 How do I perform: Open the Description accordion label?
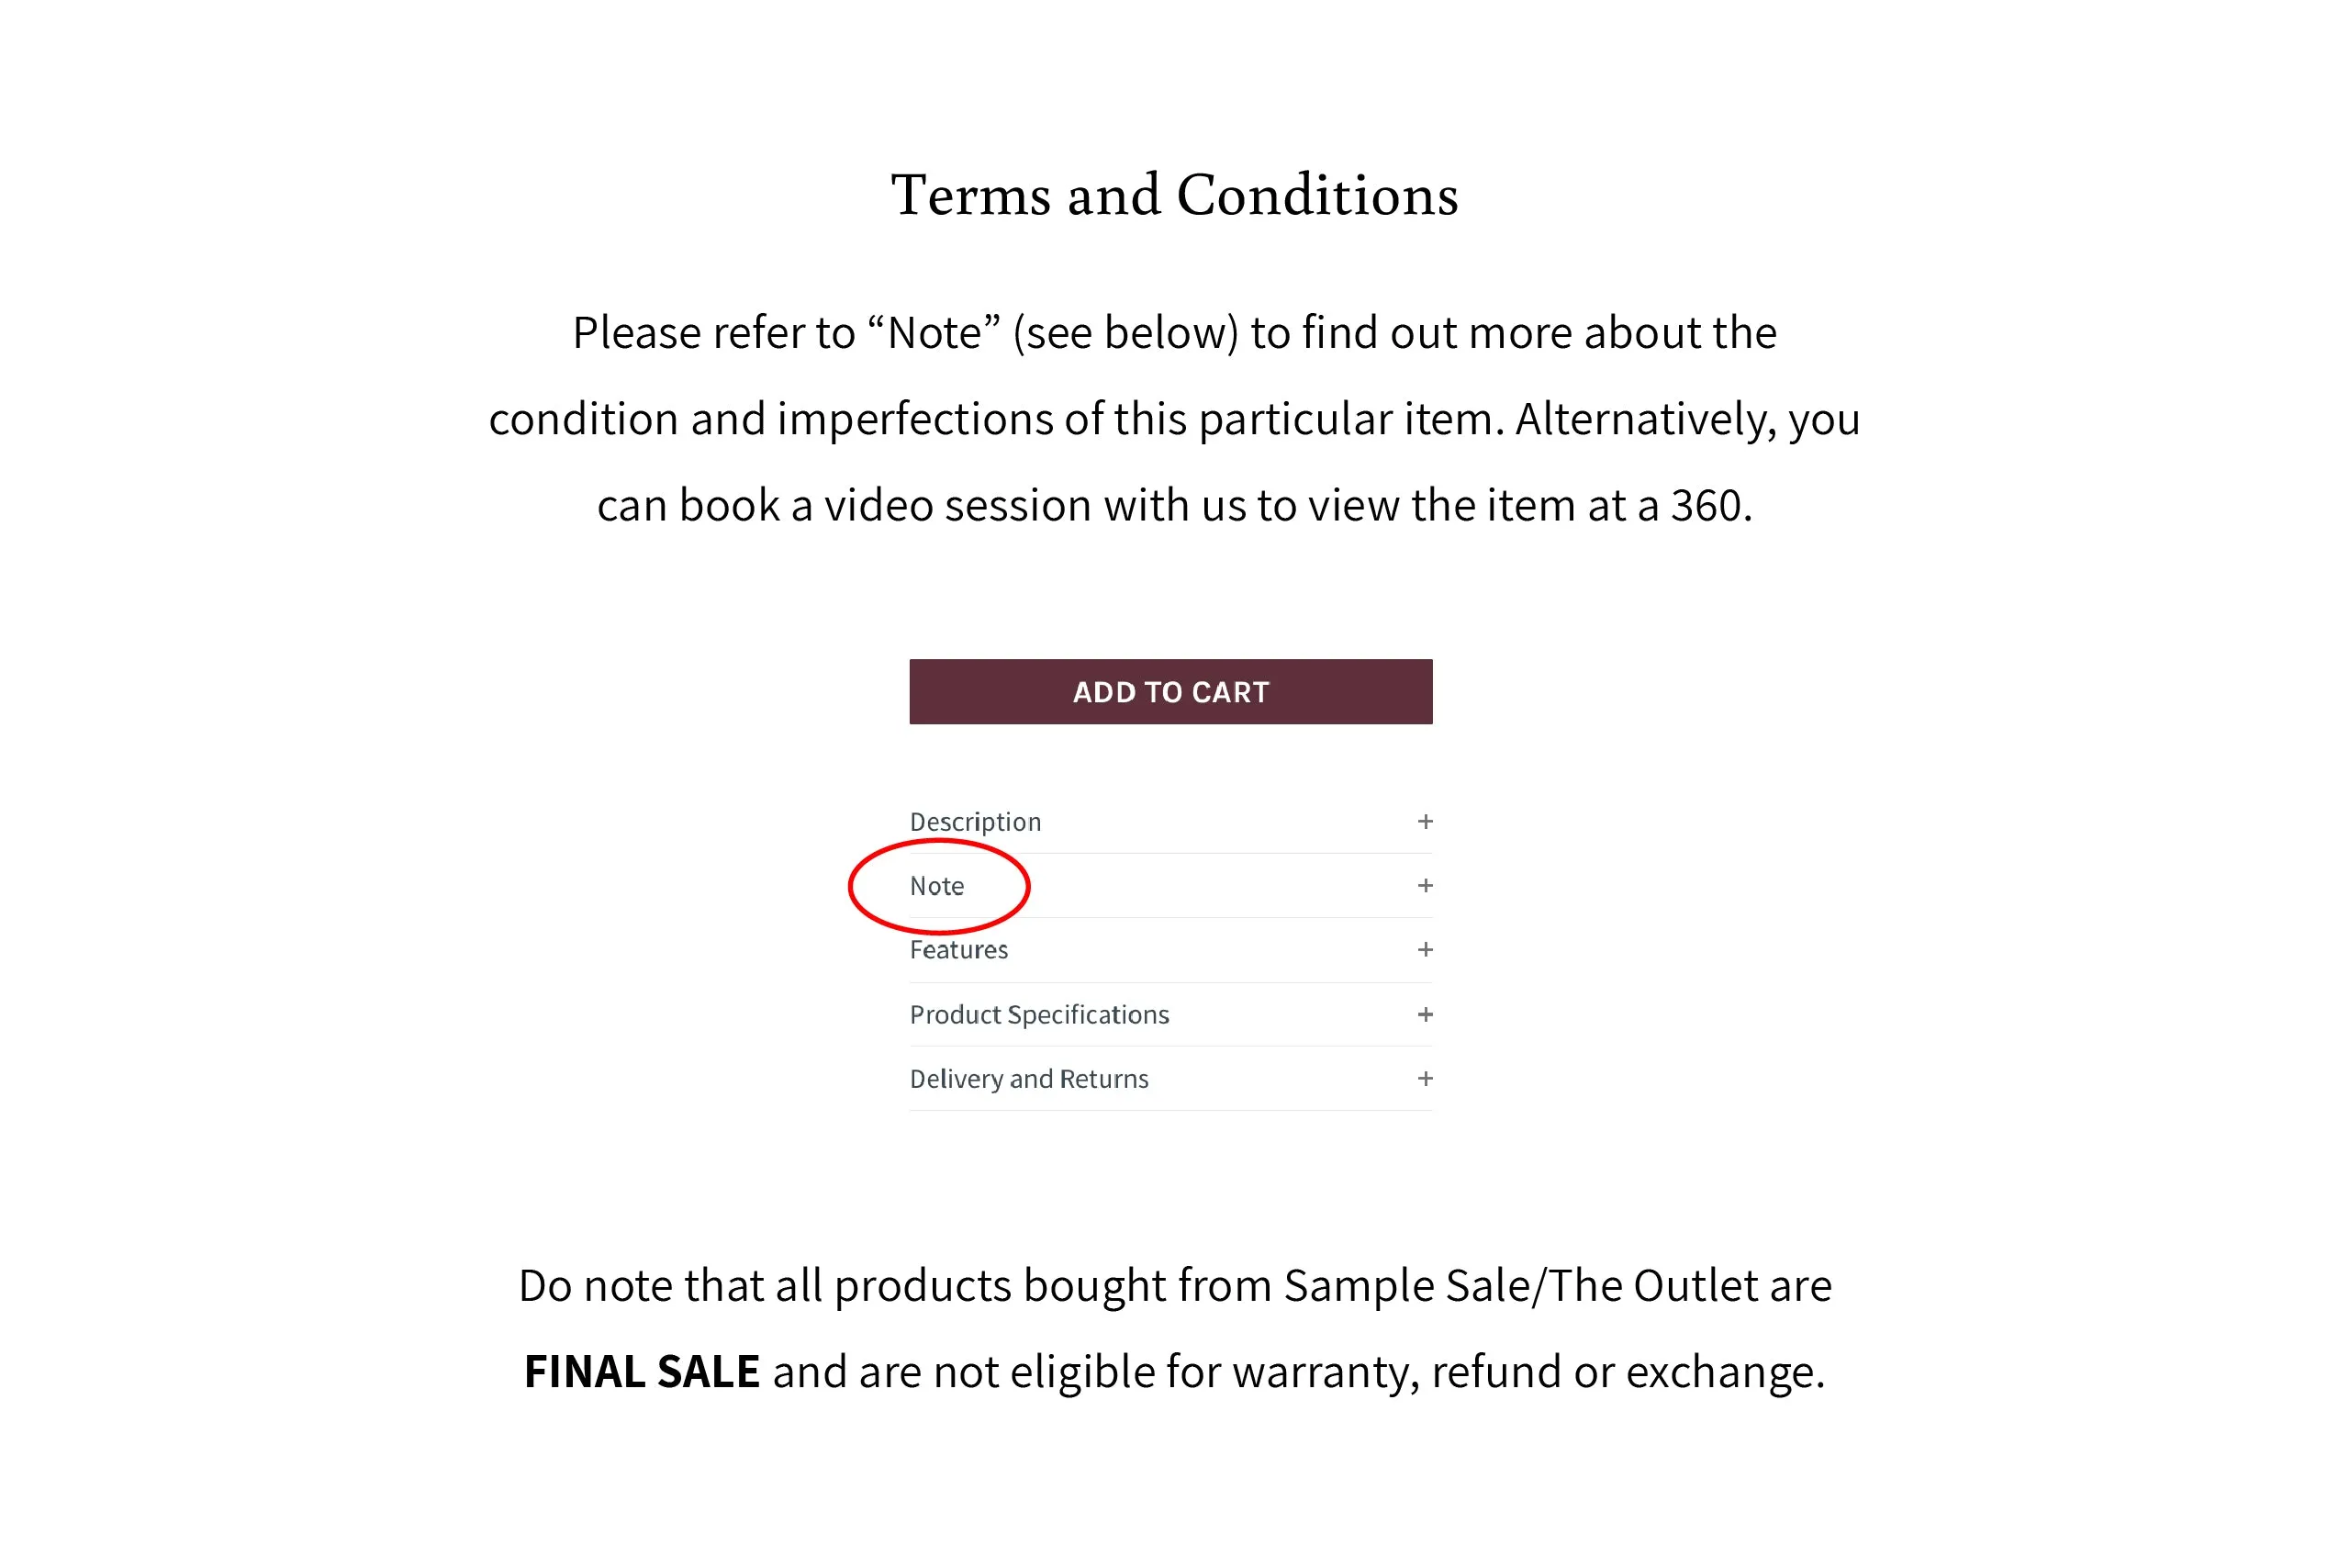pos(975,822)
